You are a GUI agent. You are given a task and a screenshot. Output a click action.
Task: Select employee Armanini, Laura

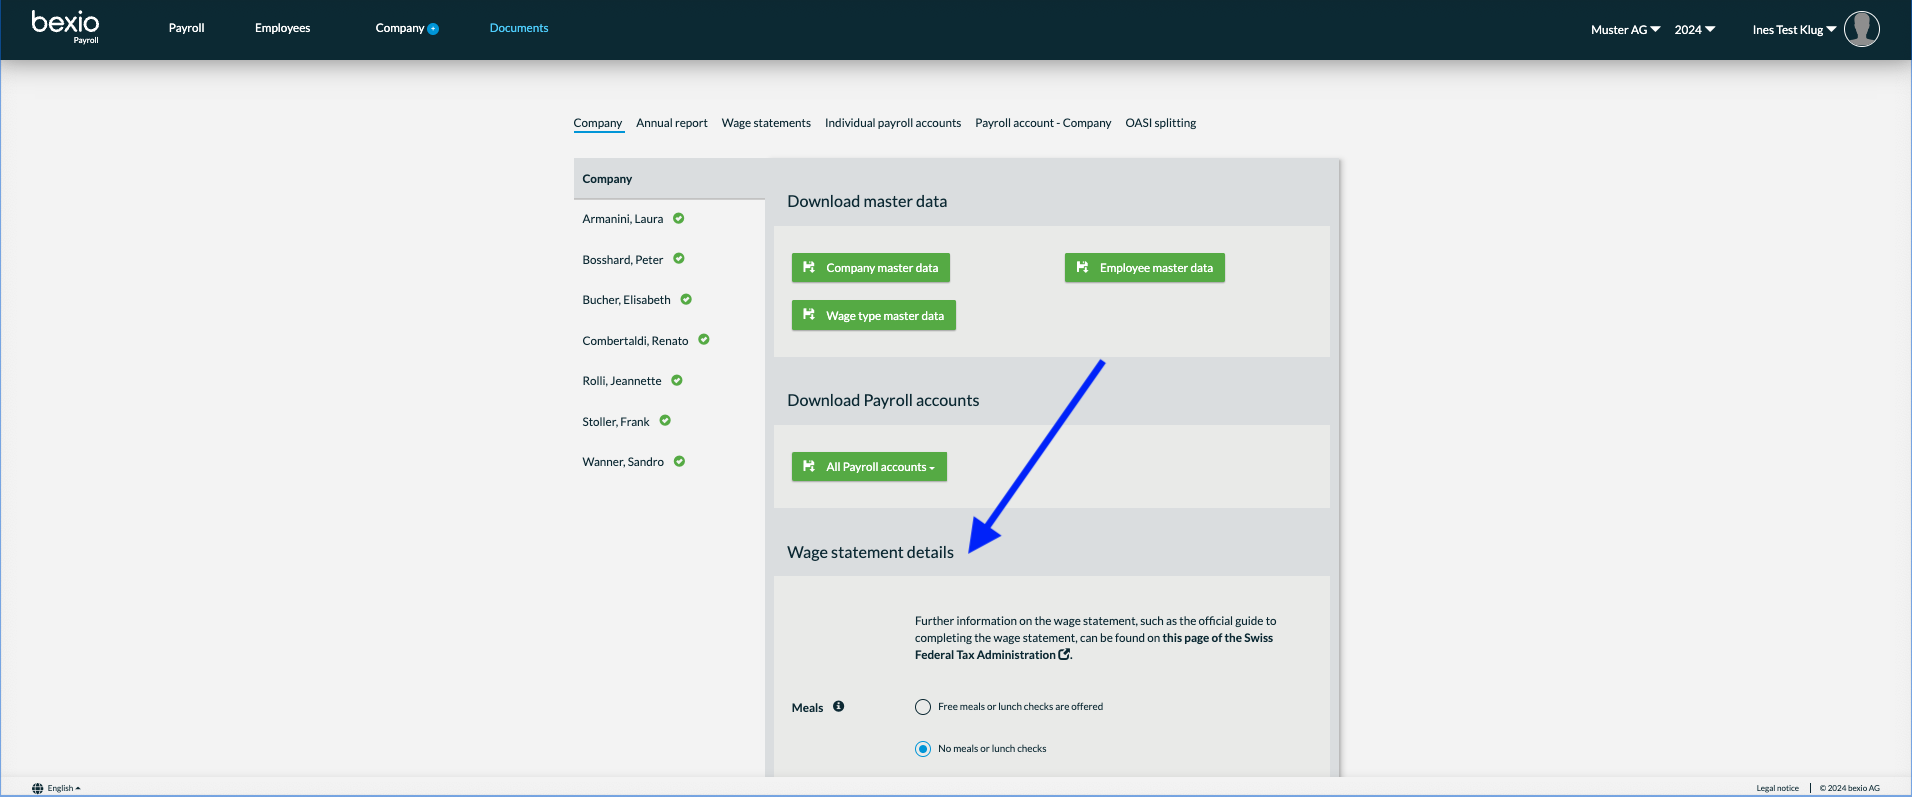tap(623, 219)
